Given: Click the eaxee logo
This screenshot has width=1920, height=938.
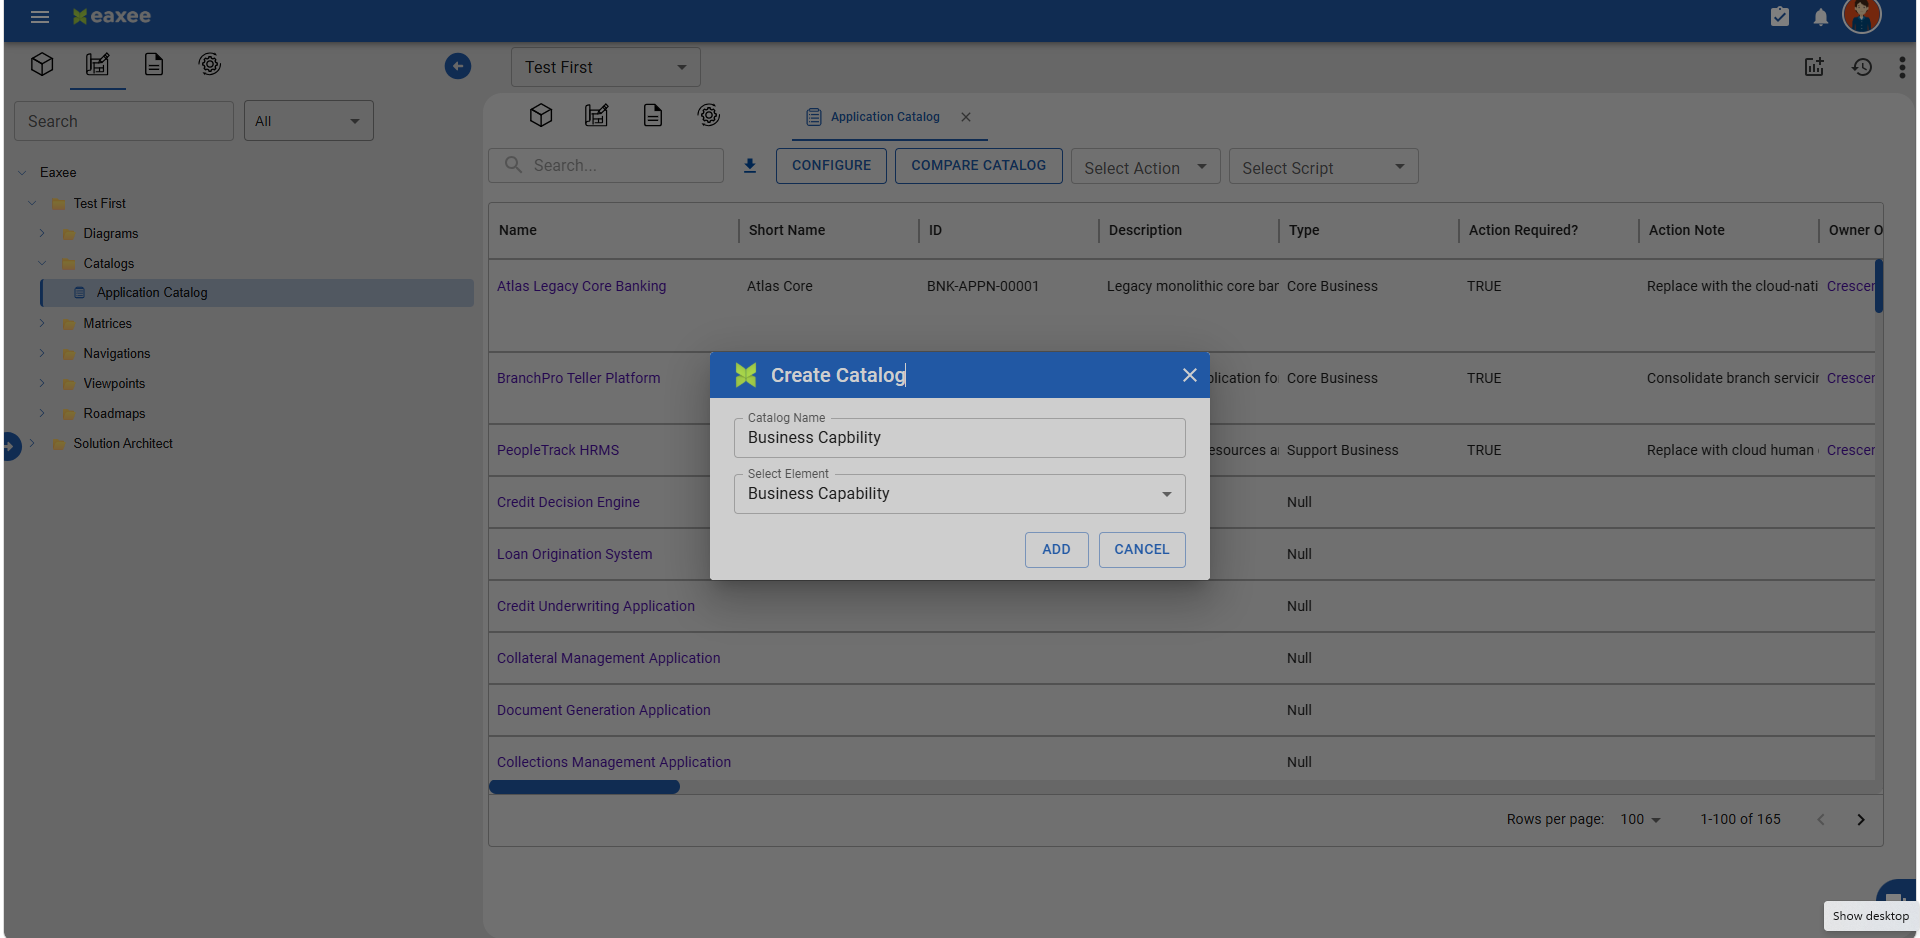Looking at the screenshot, I should [x=112, y=16].
